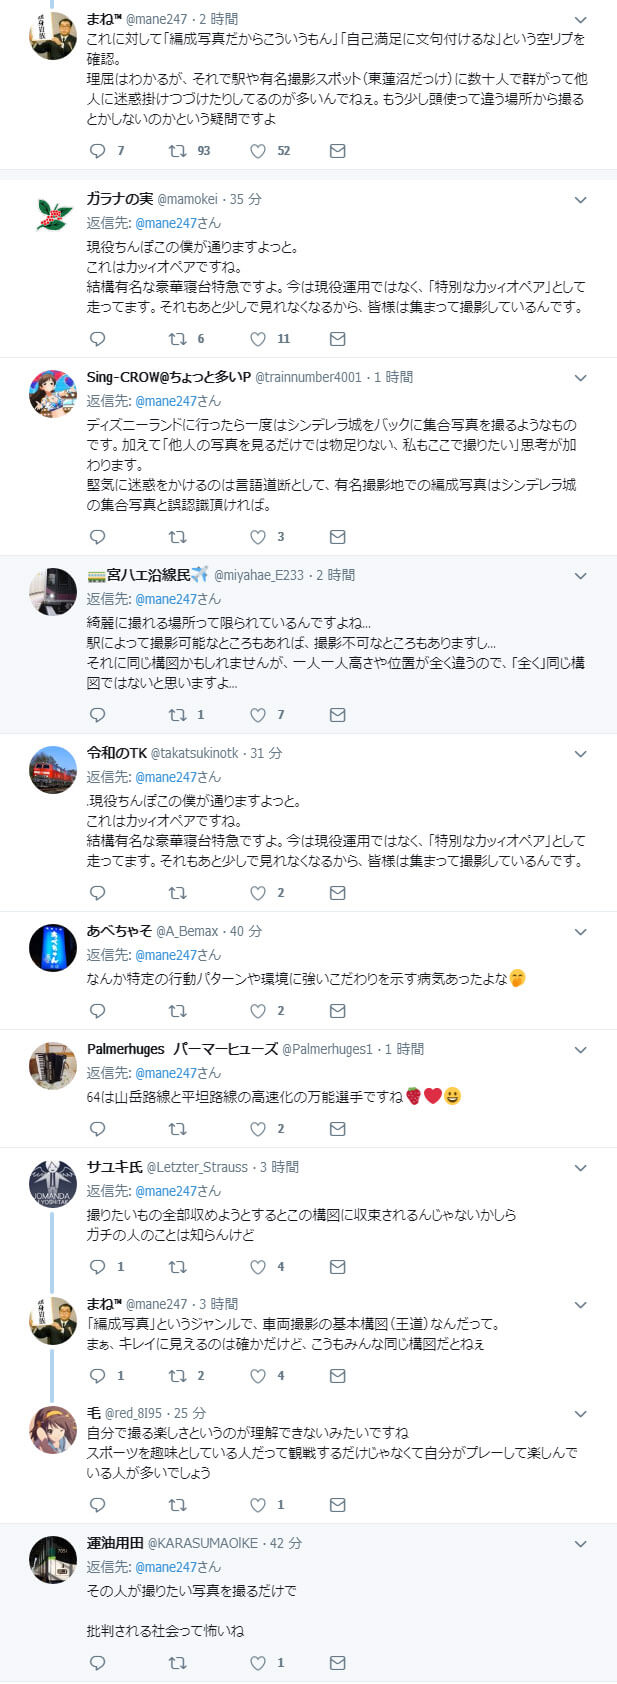Visit the @takatsukinotk profile handle

(x=195, y=753)
